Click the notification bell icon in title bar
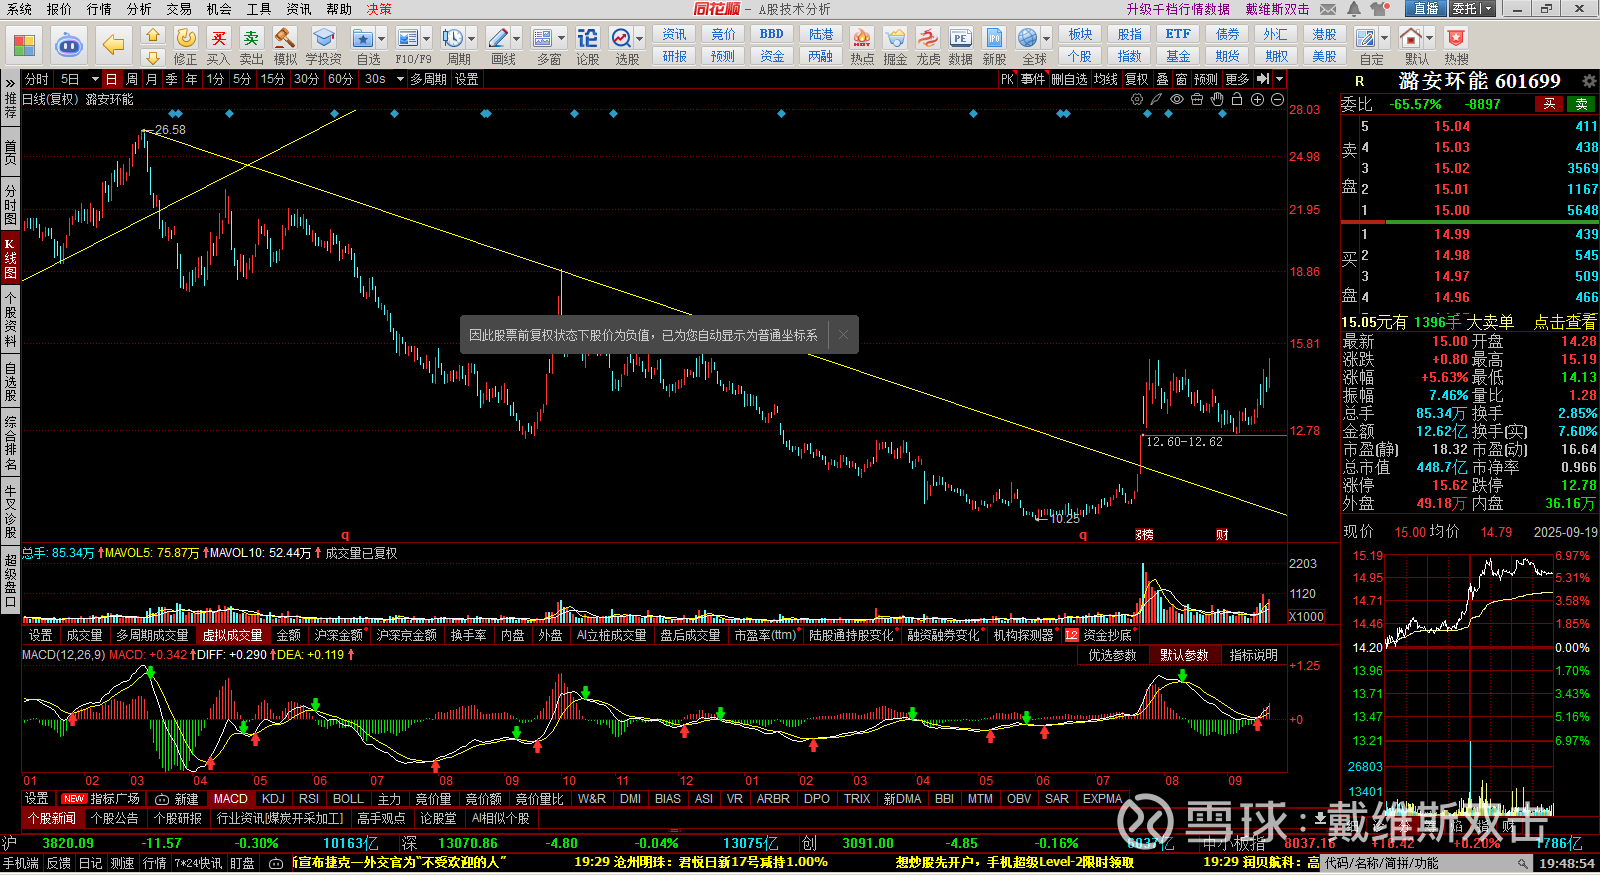 point(1354,9)
